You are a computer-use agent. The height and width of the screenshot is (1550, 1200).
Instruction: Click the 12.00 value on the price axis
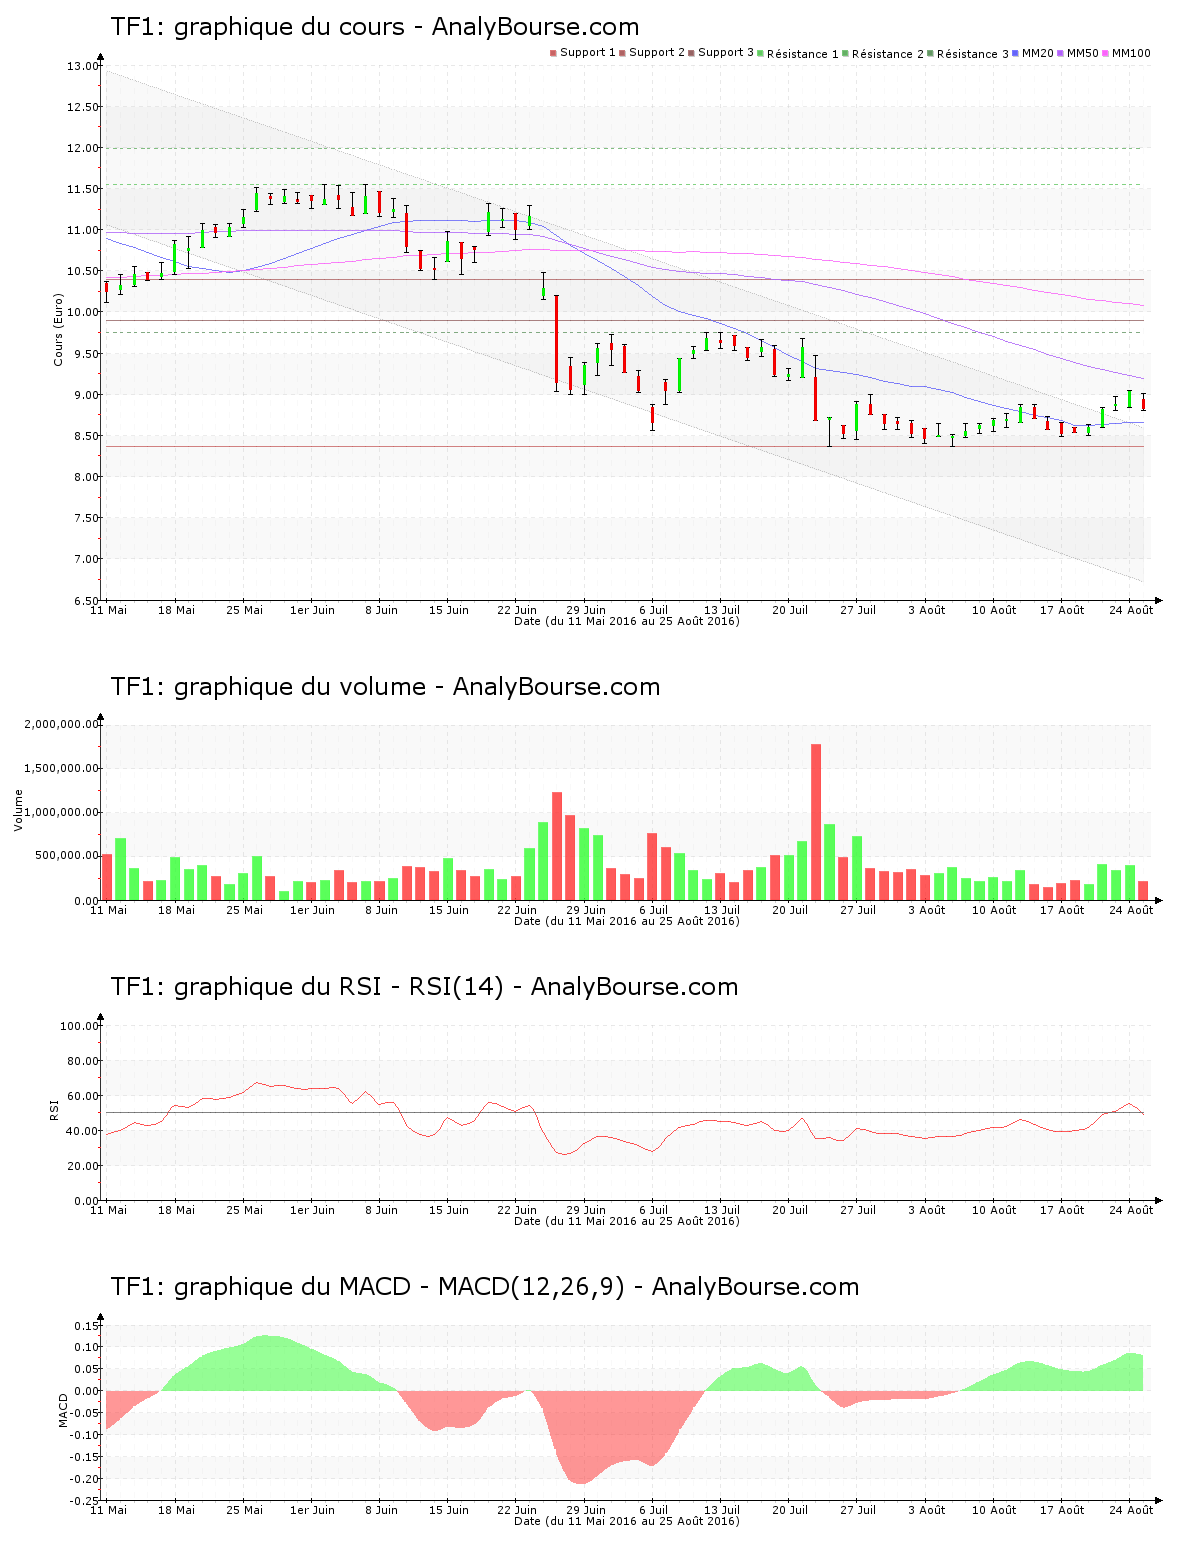coord(83,148)
